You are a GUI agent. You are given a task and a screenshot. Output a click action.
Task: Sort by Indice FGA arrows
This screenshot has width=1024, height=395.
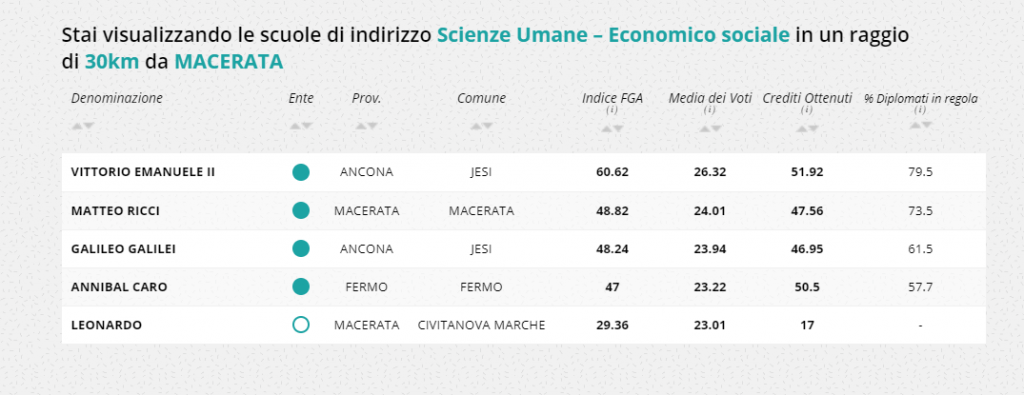click(x=612, y=129)
